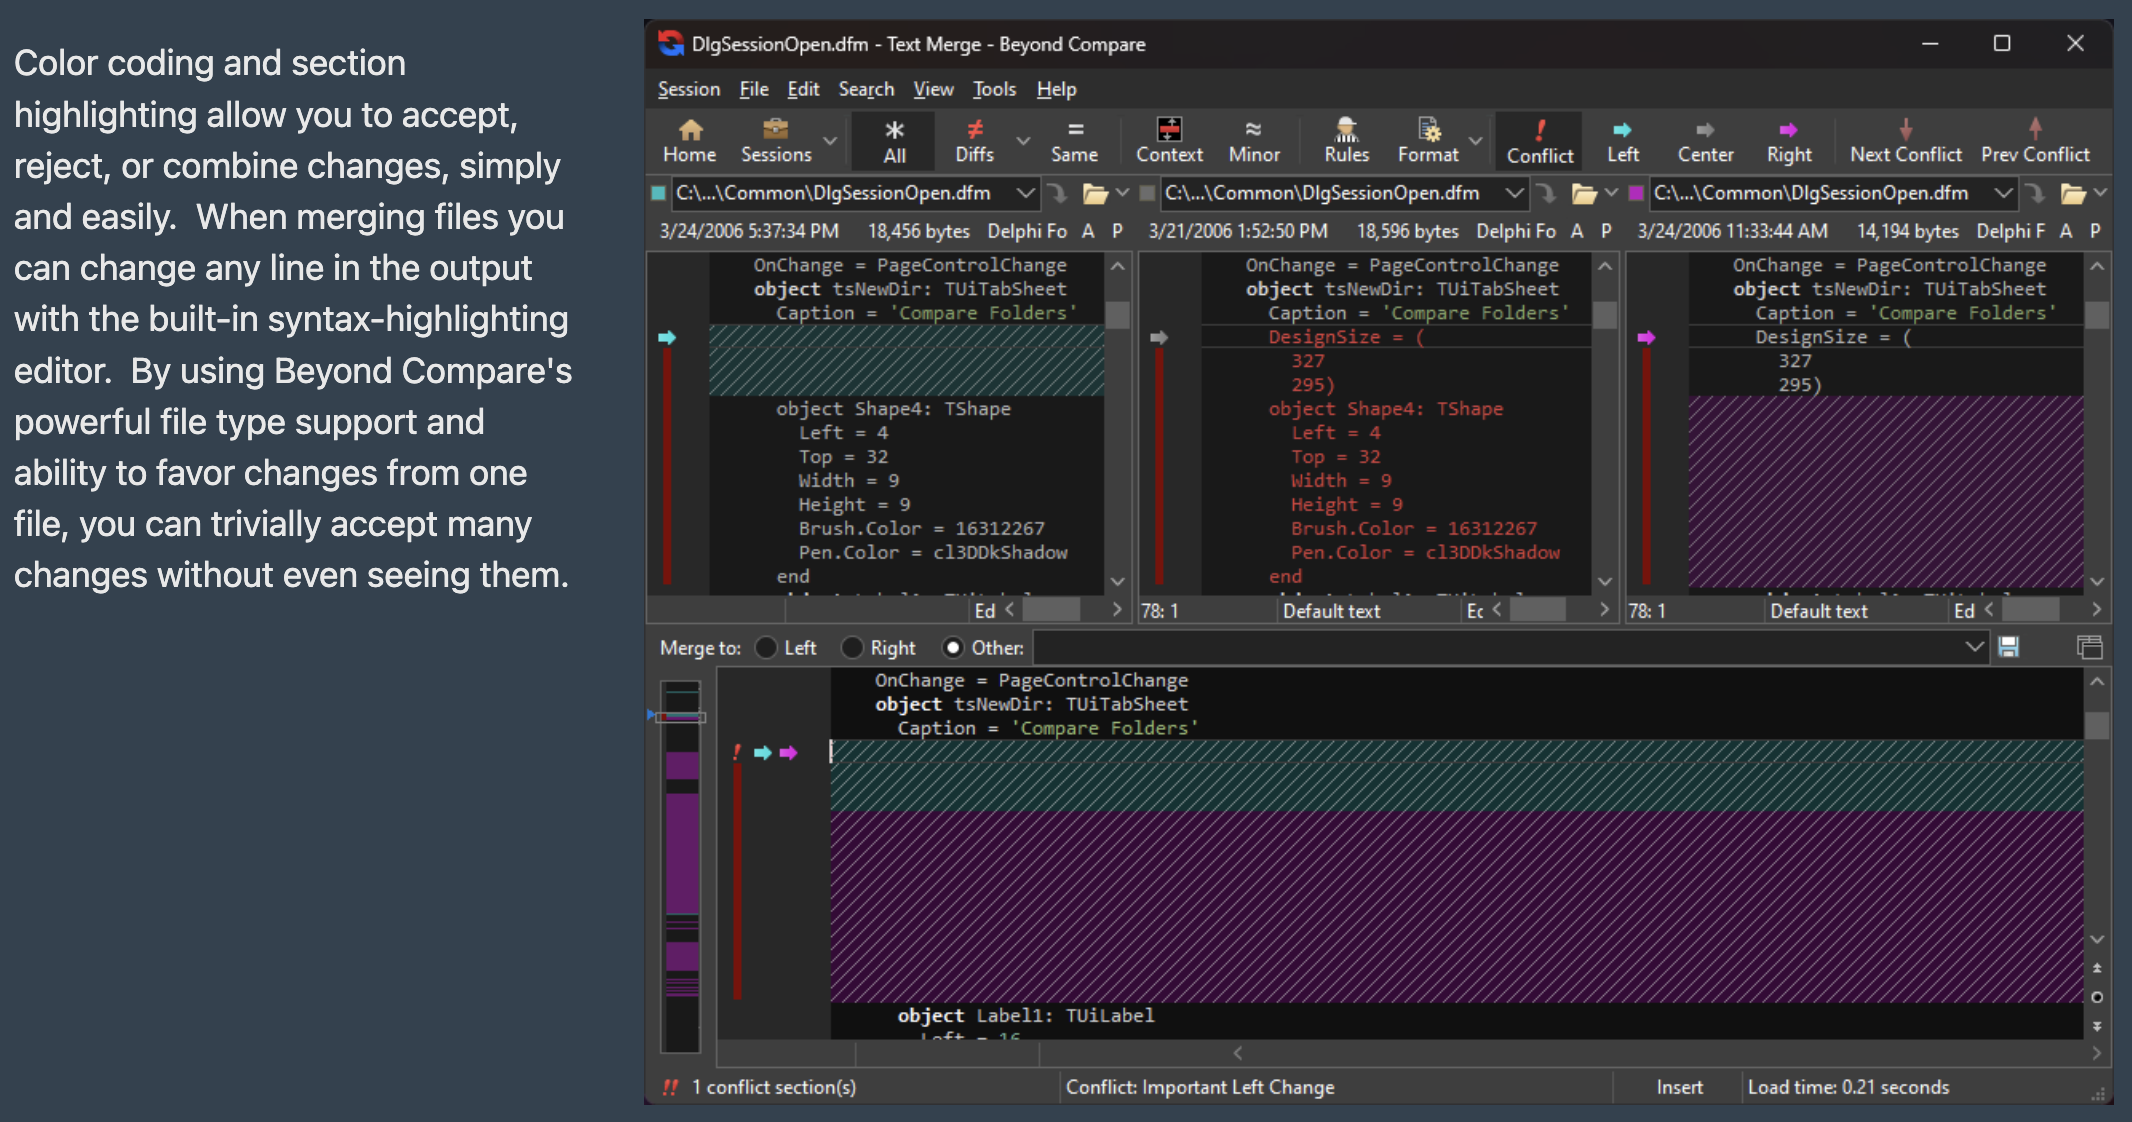Select Merge to Other radio button

953,648
